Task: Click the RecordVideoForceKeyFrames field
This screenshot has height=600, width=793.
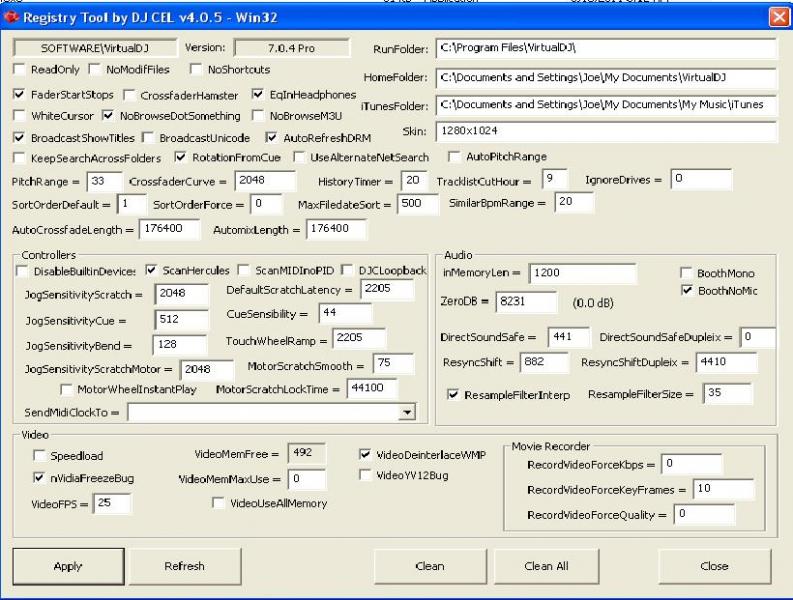Action: pos(723,489)
